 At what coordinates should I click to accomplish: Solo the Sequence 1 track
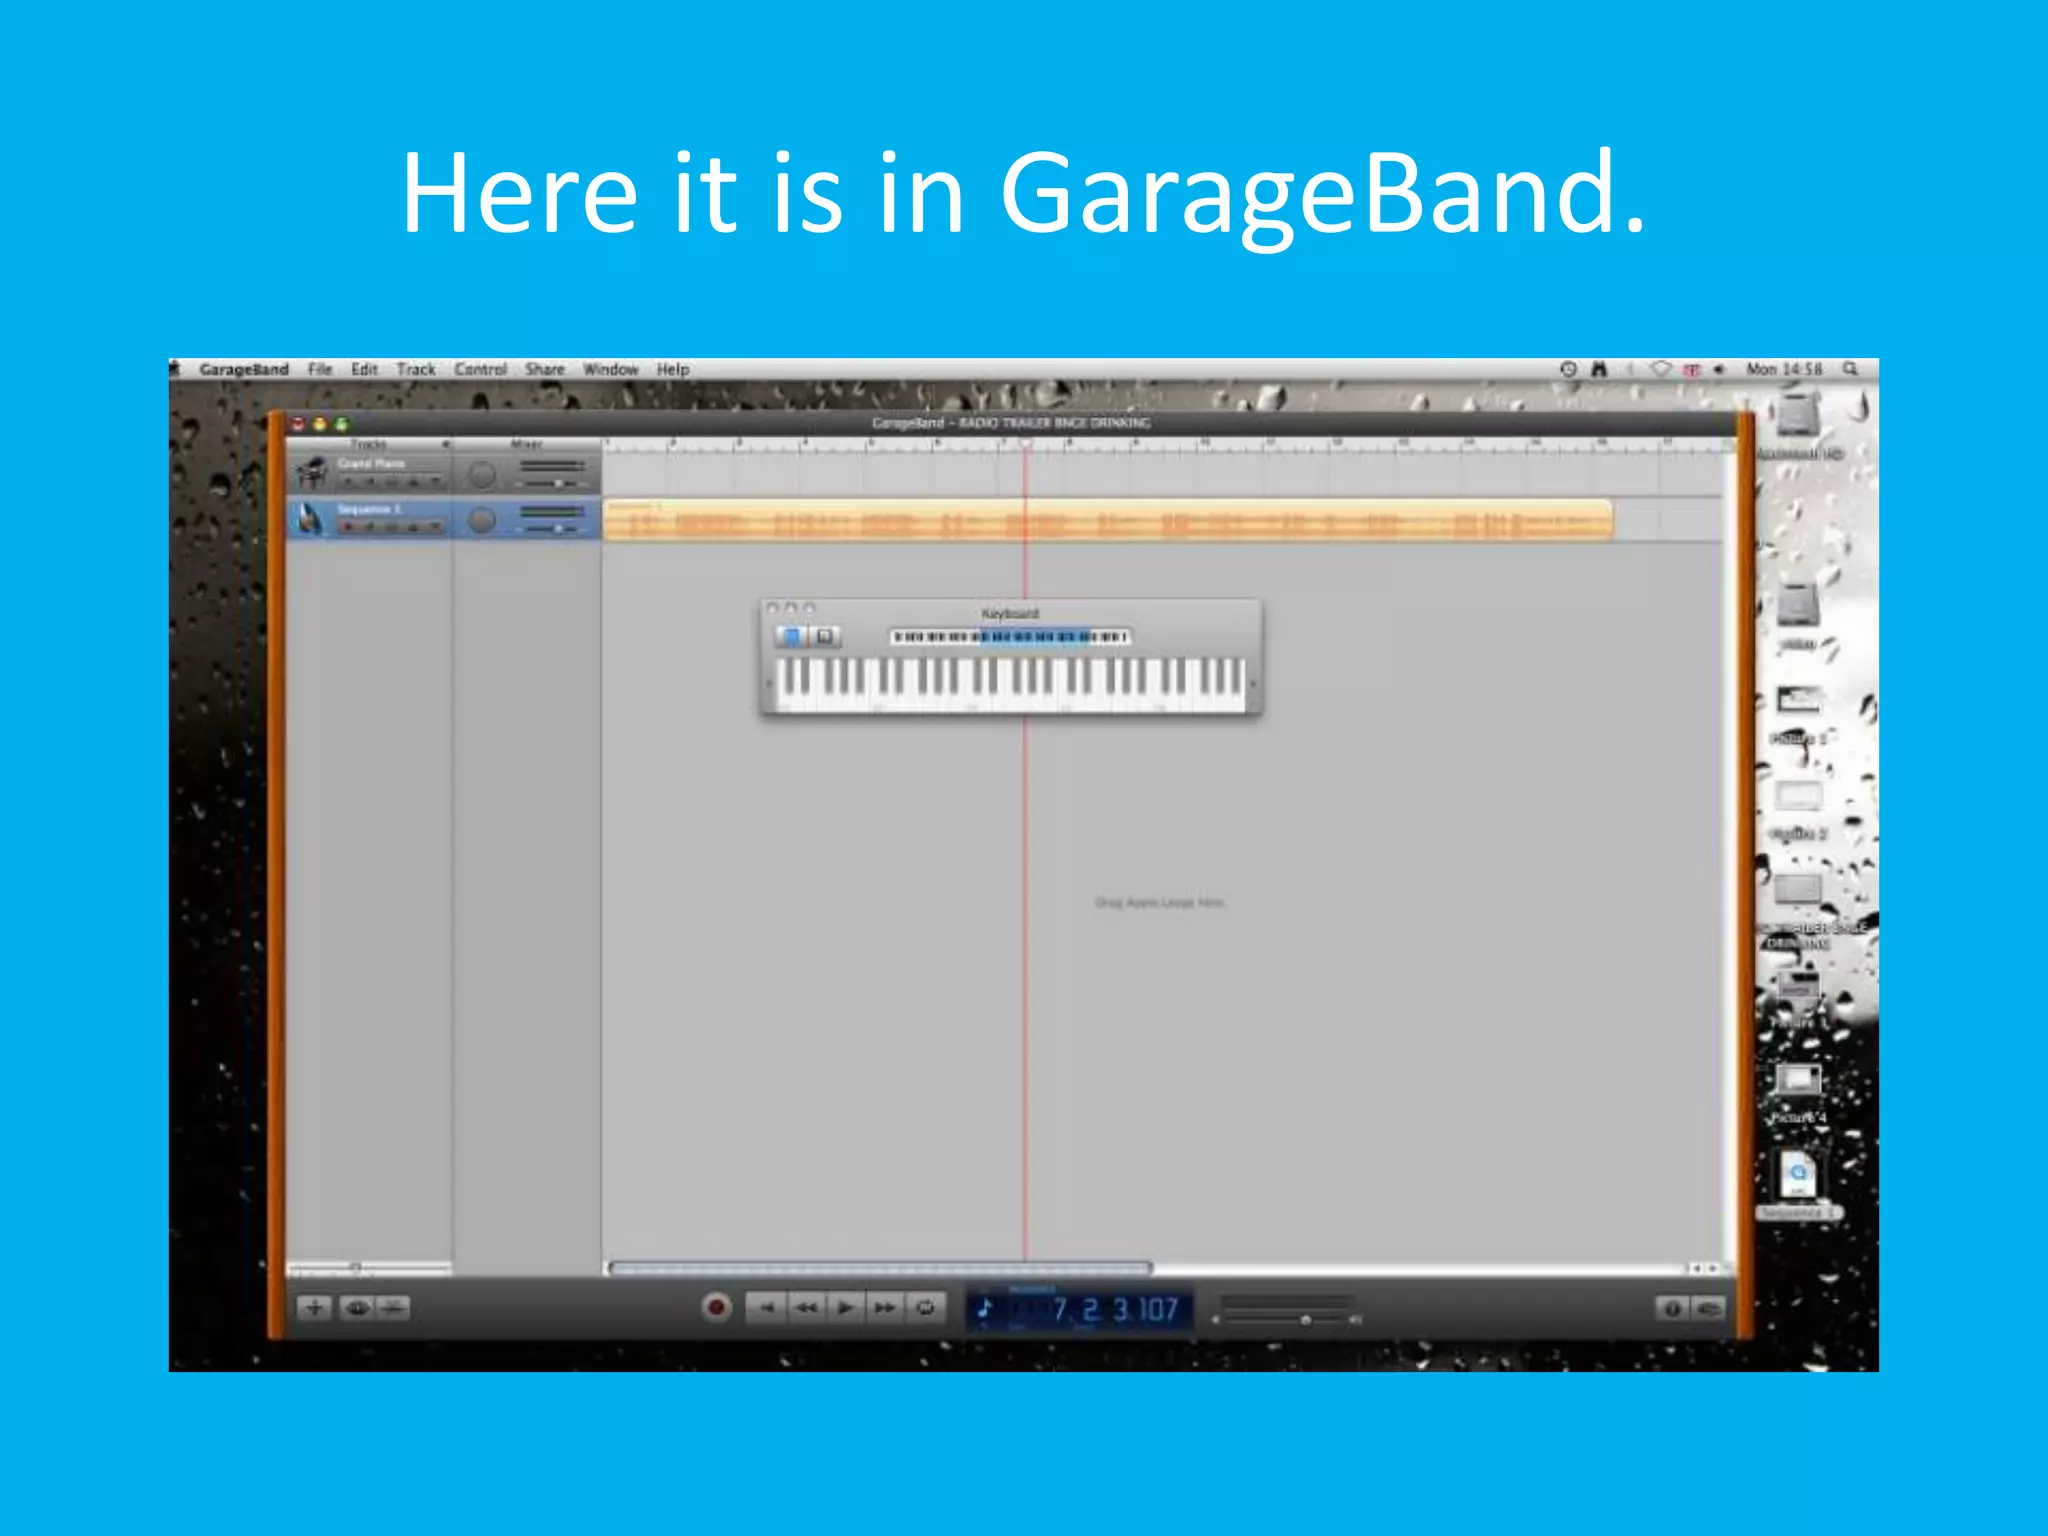tap(392, 527)
